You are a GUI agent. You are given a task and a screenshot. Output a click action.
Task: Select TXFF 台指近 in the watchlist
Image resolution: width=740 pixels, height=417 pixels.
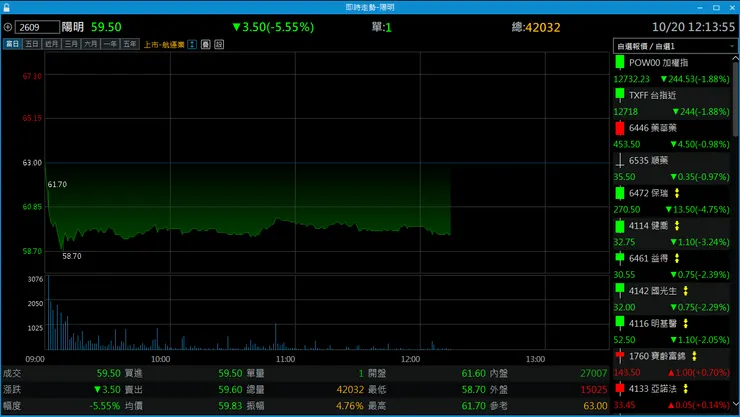point(652,95)
